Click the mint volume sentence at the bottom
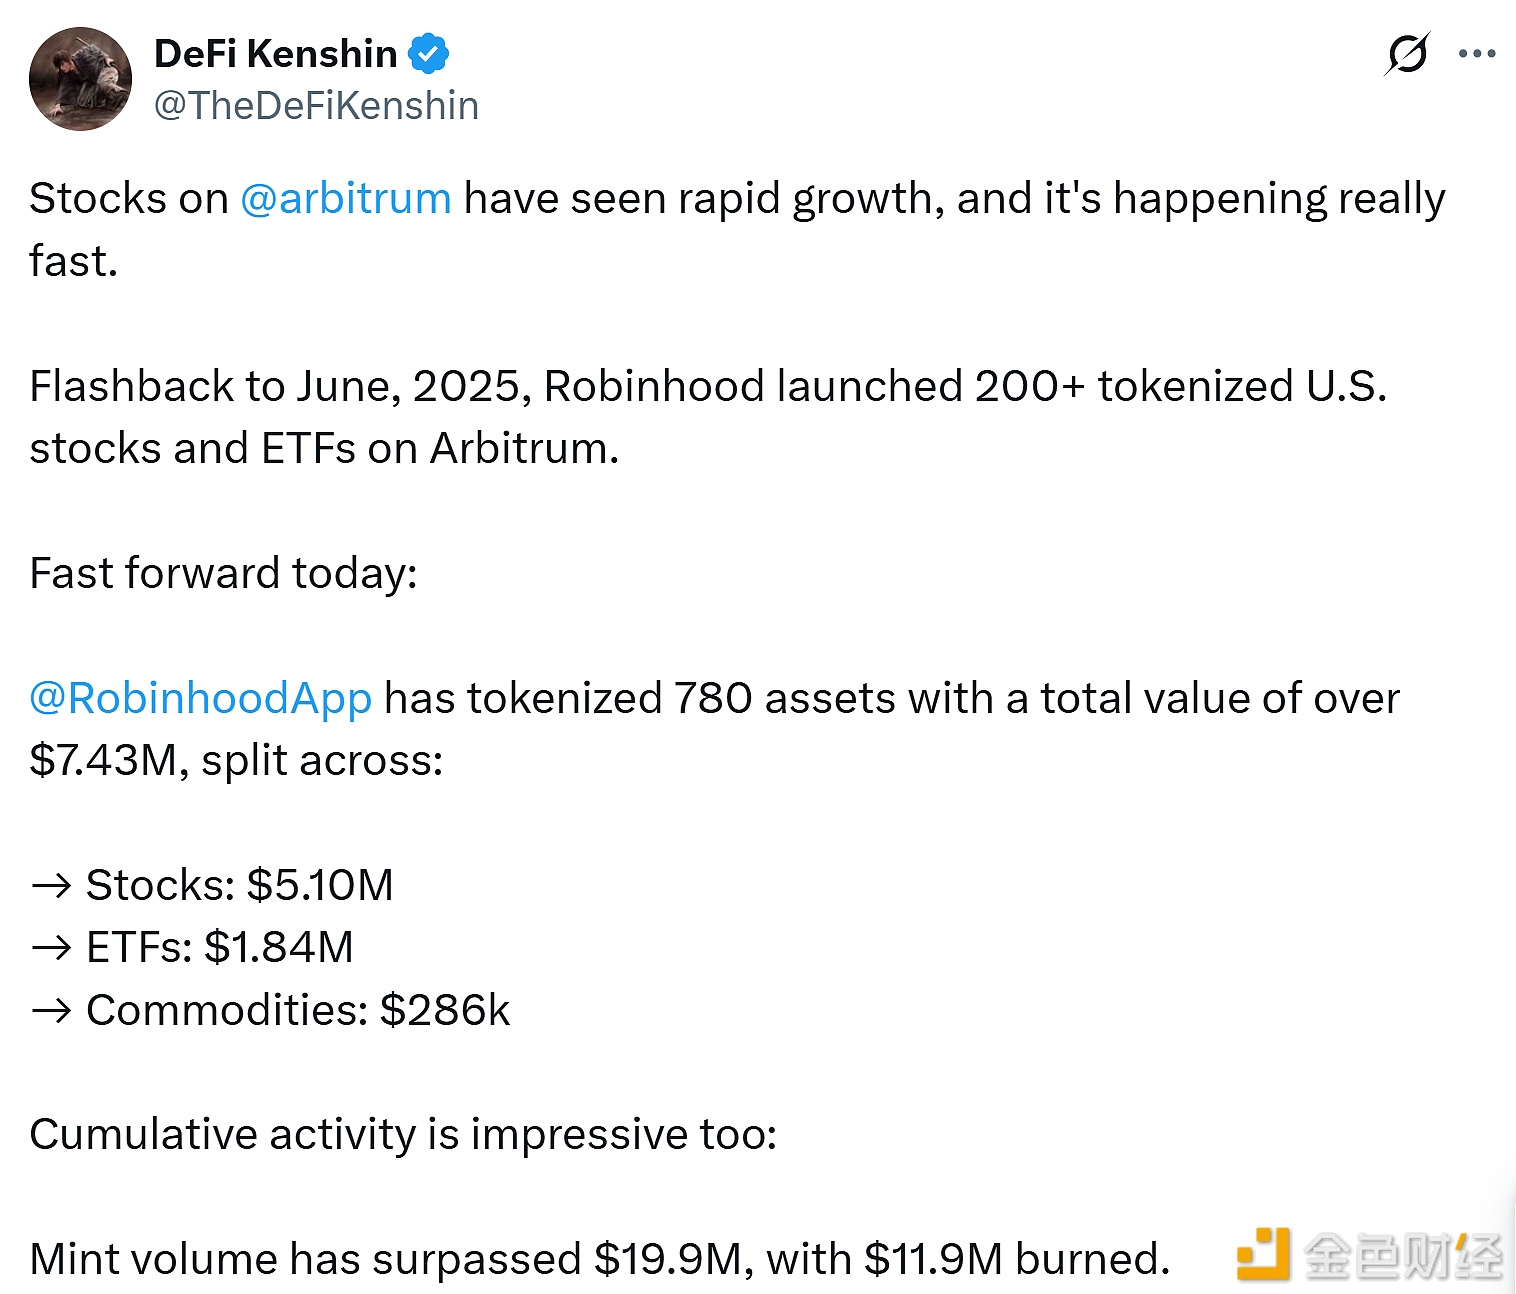This screenshot has height=1294, width=1516. (598, 1259)
